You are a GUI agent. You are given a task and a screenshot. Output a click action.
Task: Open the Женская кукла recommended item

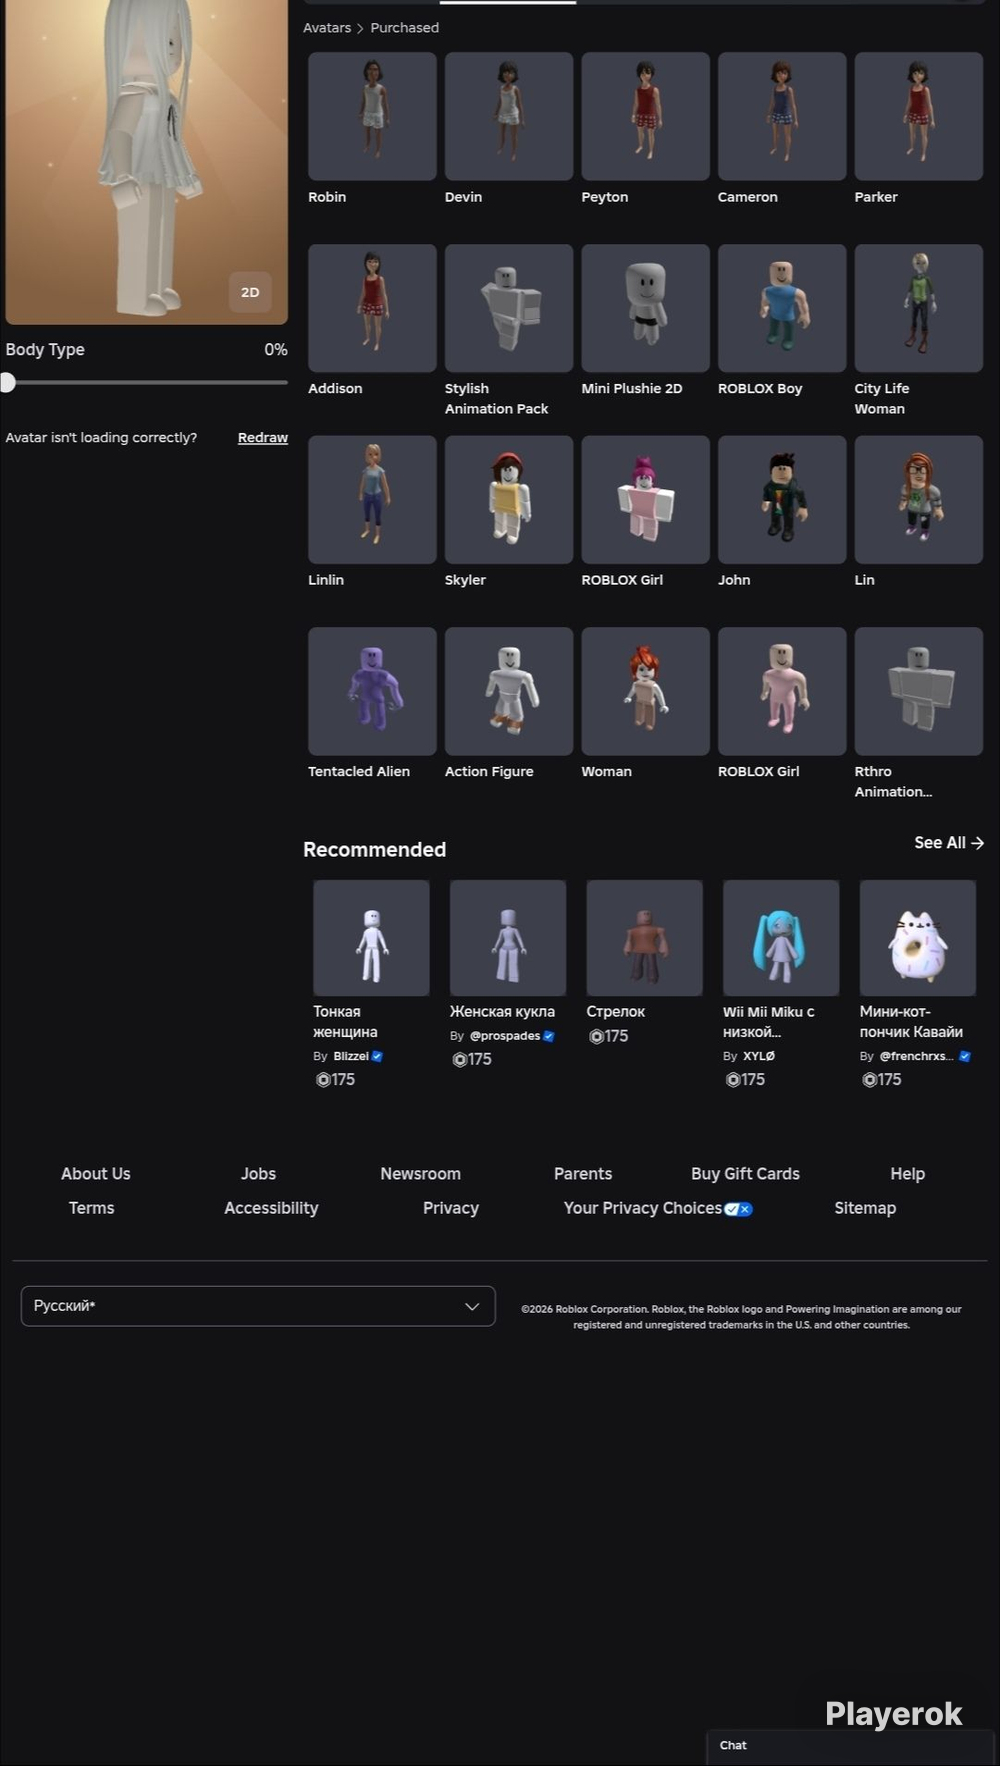pyautogui.click(x=508, y=938)
